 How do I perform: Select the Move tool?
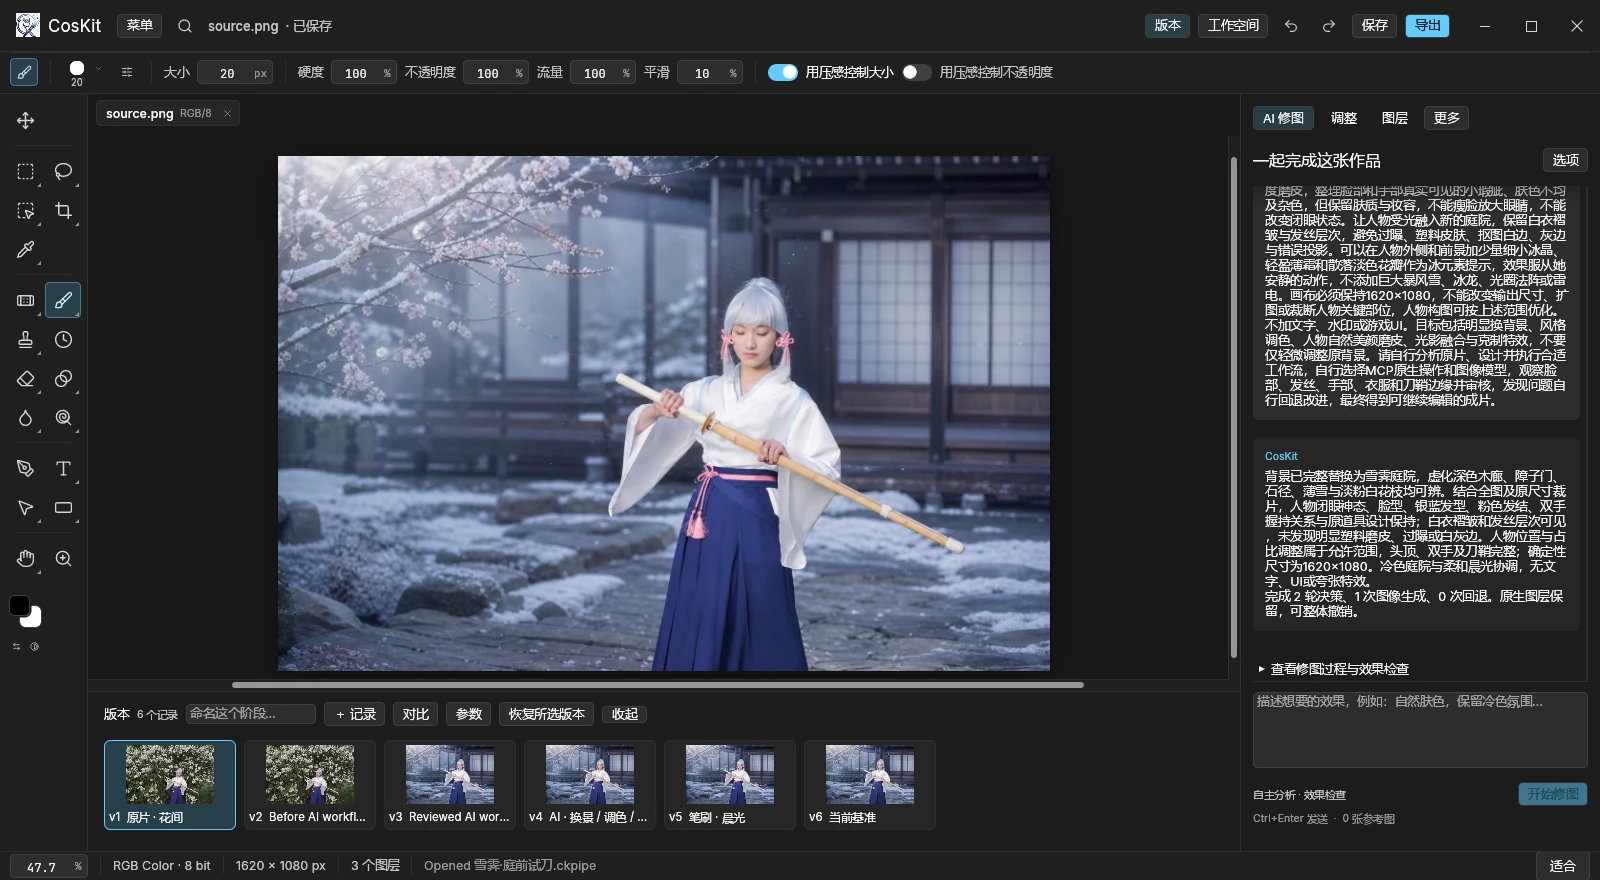click(x=26, y=121)
